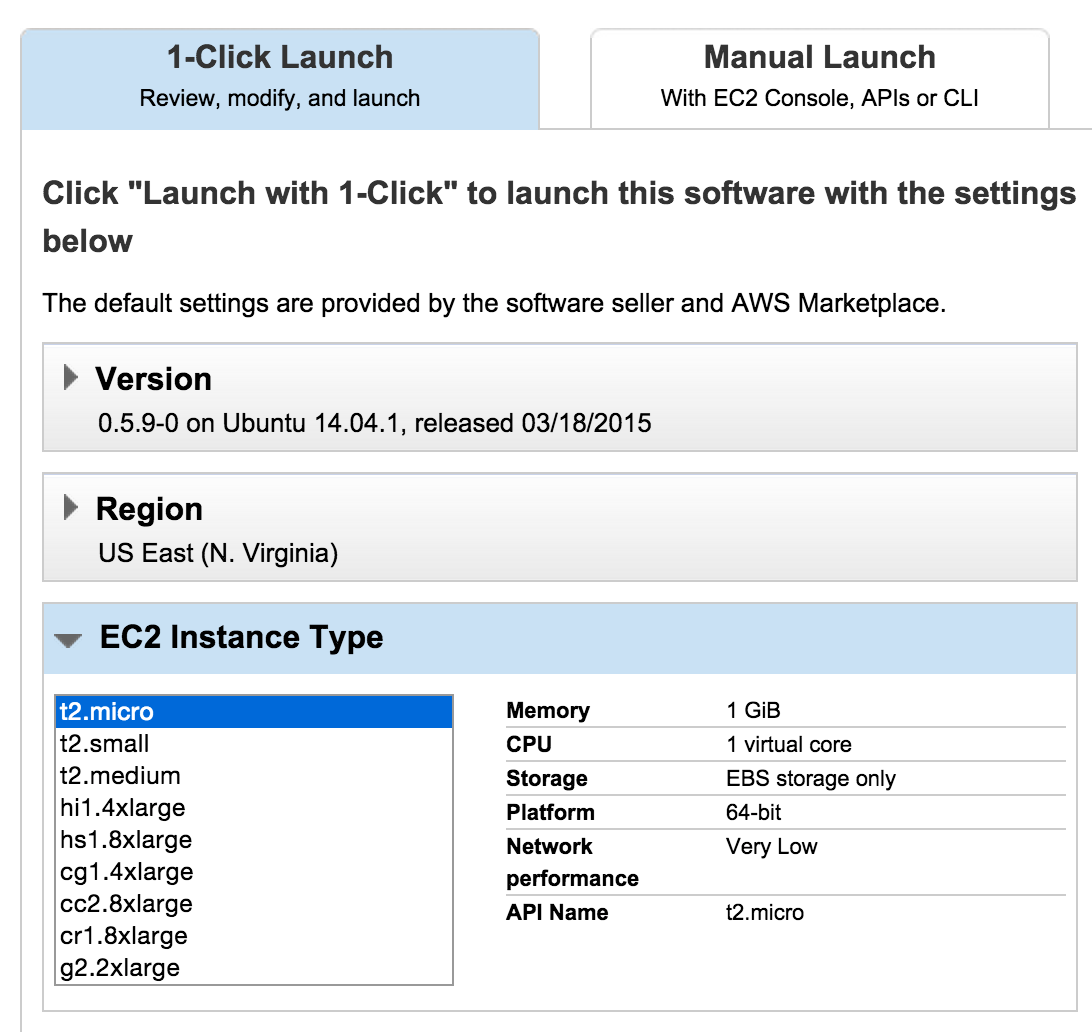Click the API Name t2.micro value
This screenshot has height=1032, width=1092.
[765, 912]
